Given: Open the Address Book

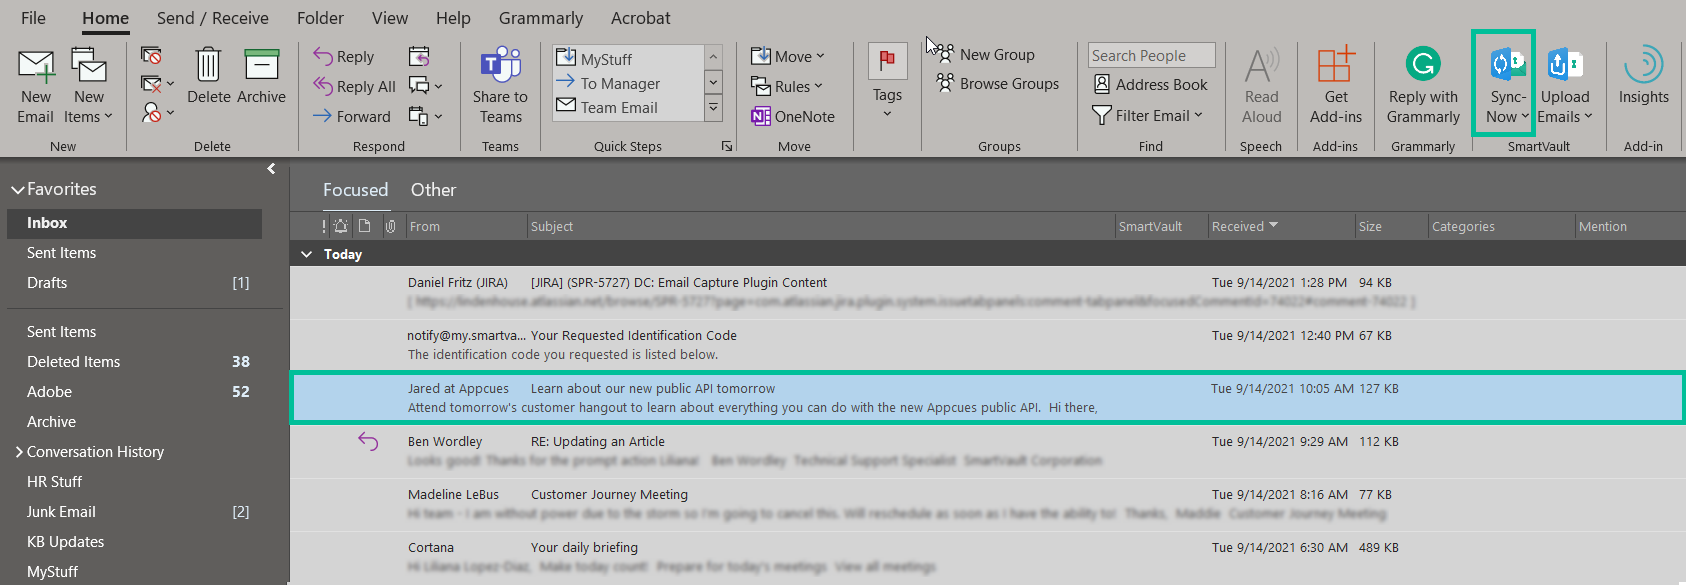Looking at the screenshot, I should point(1150,85).
